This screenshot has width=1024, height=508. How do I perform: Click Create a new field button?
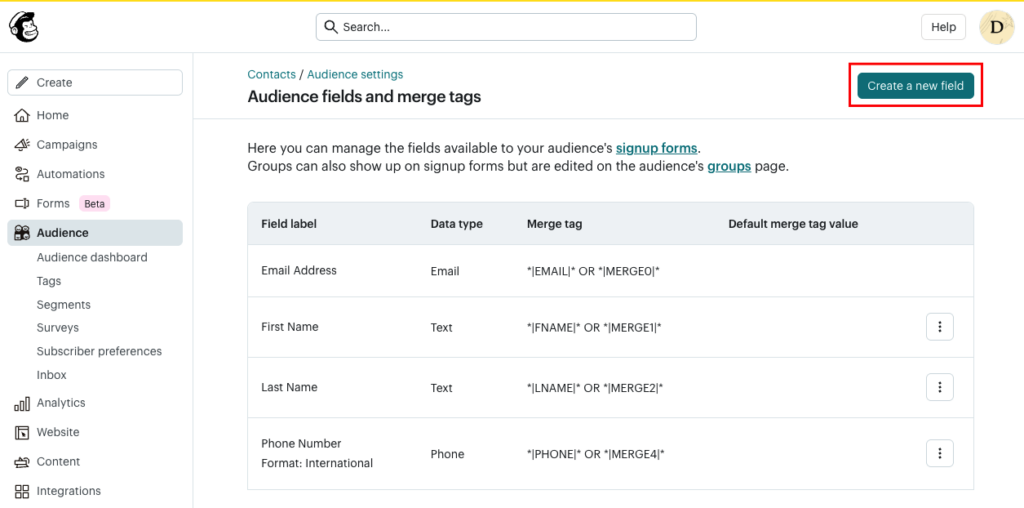coord(915,86)
